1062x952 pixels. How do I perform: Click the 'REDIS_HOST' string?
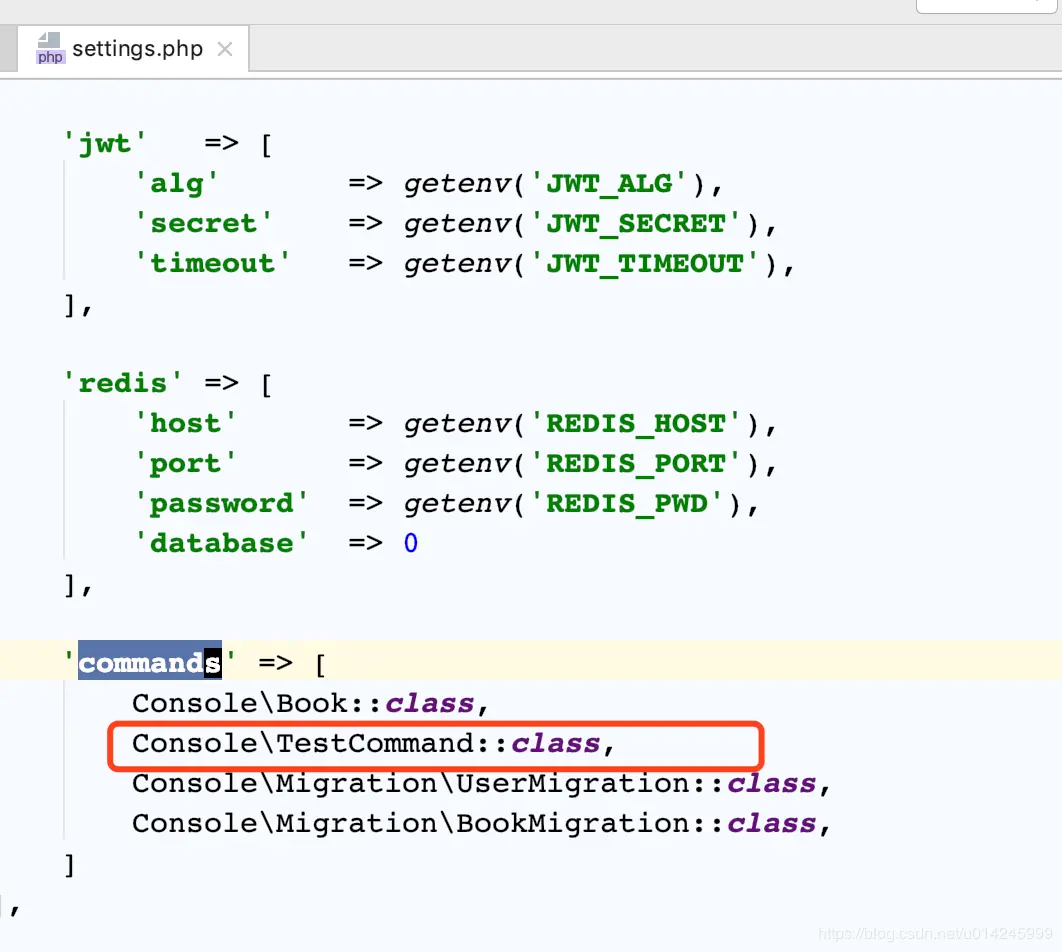click(636, 423)
